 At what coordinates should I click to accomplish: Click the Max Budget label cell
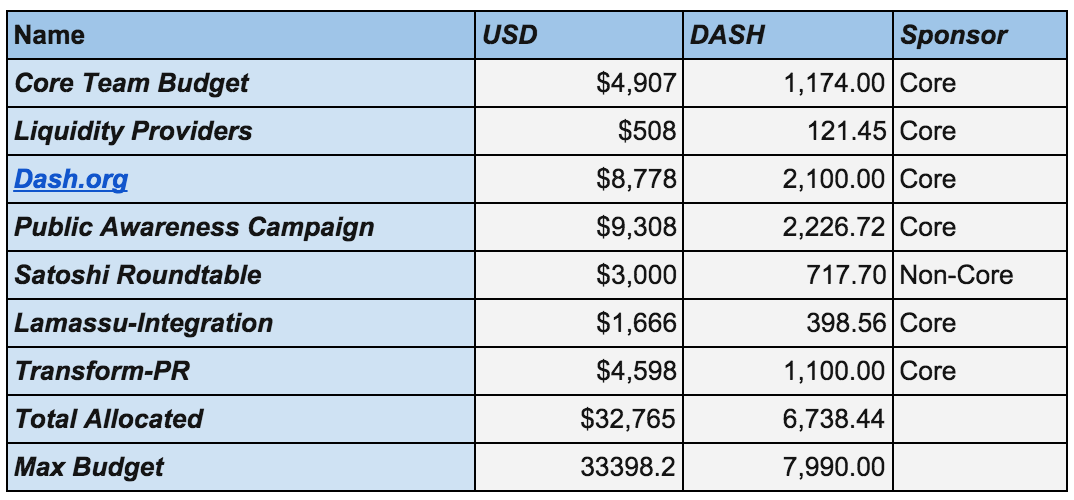click(x=241, y=467)
